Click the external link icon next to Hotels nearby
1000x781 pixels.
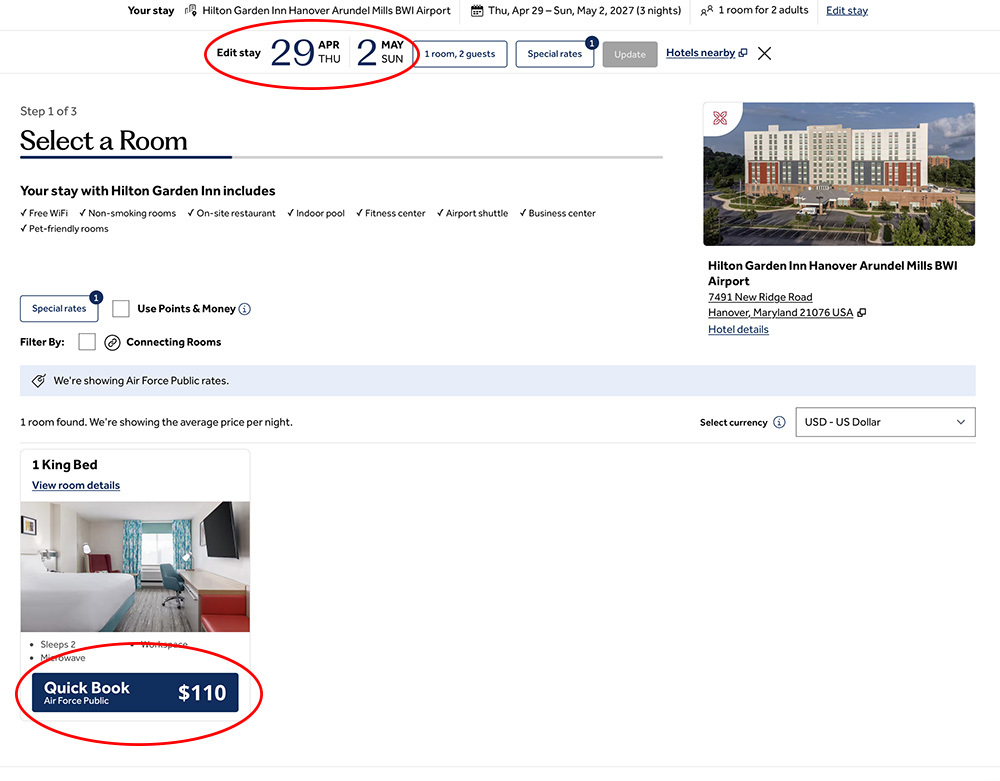point(742,53)
